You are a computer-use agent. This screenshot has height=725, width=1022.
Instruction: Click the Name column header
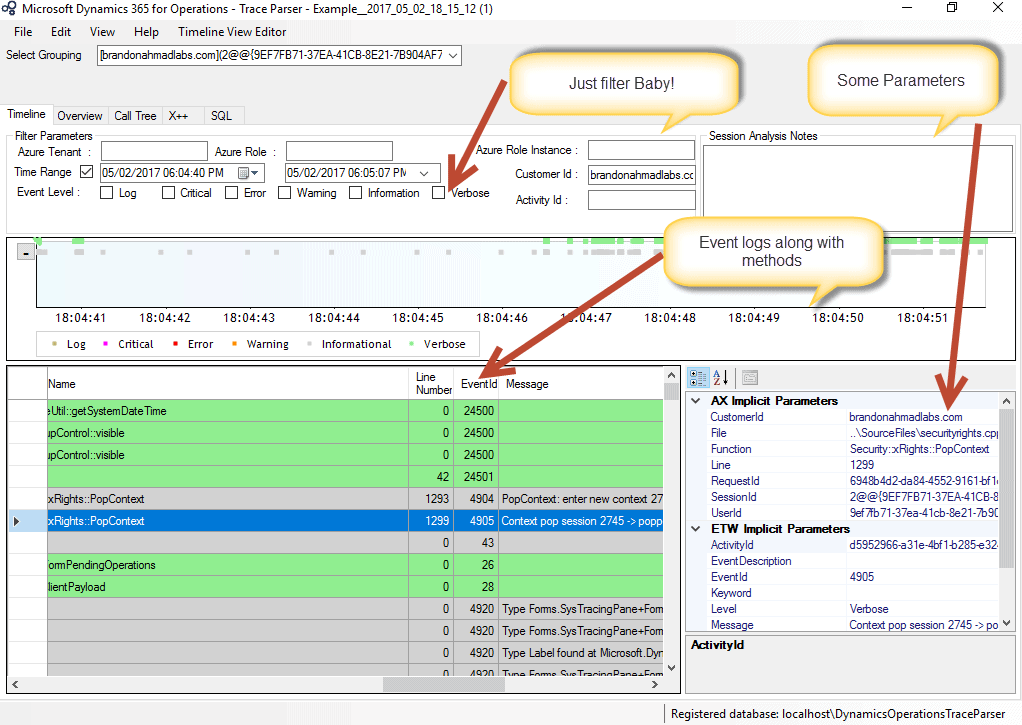(227, 384)
